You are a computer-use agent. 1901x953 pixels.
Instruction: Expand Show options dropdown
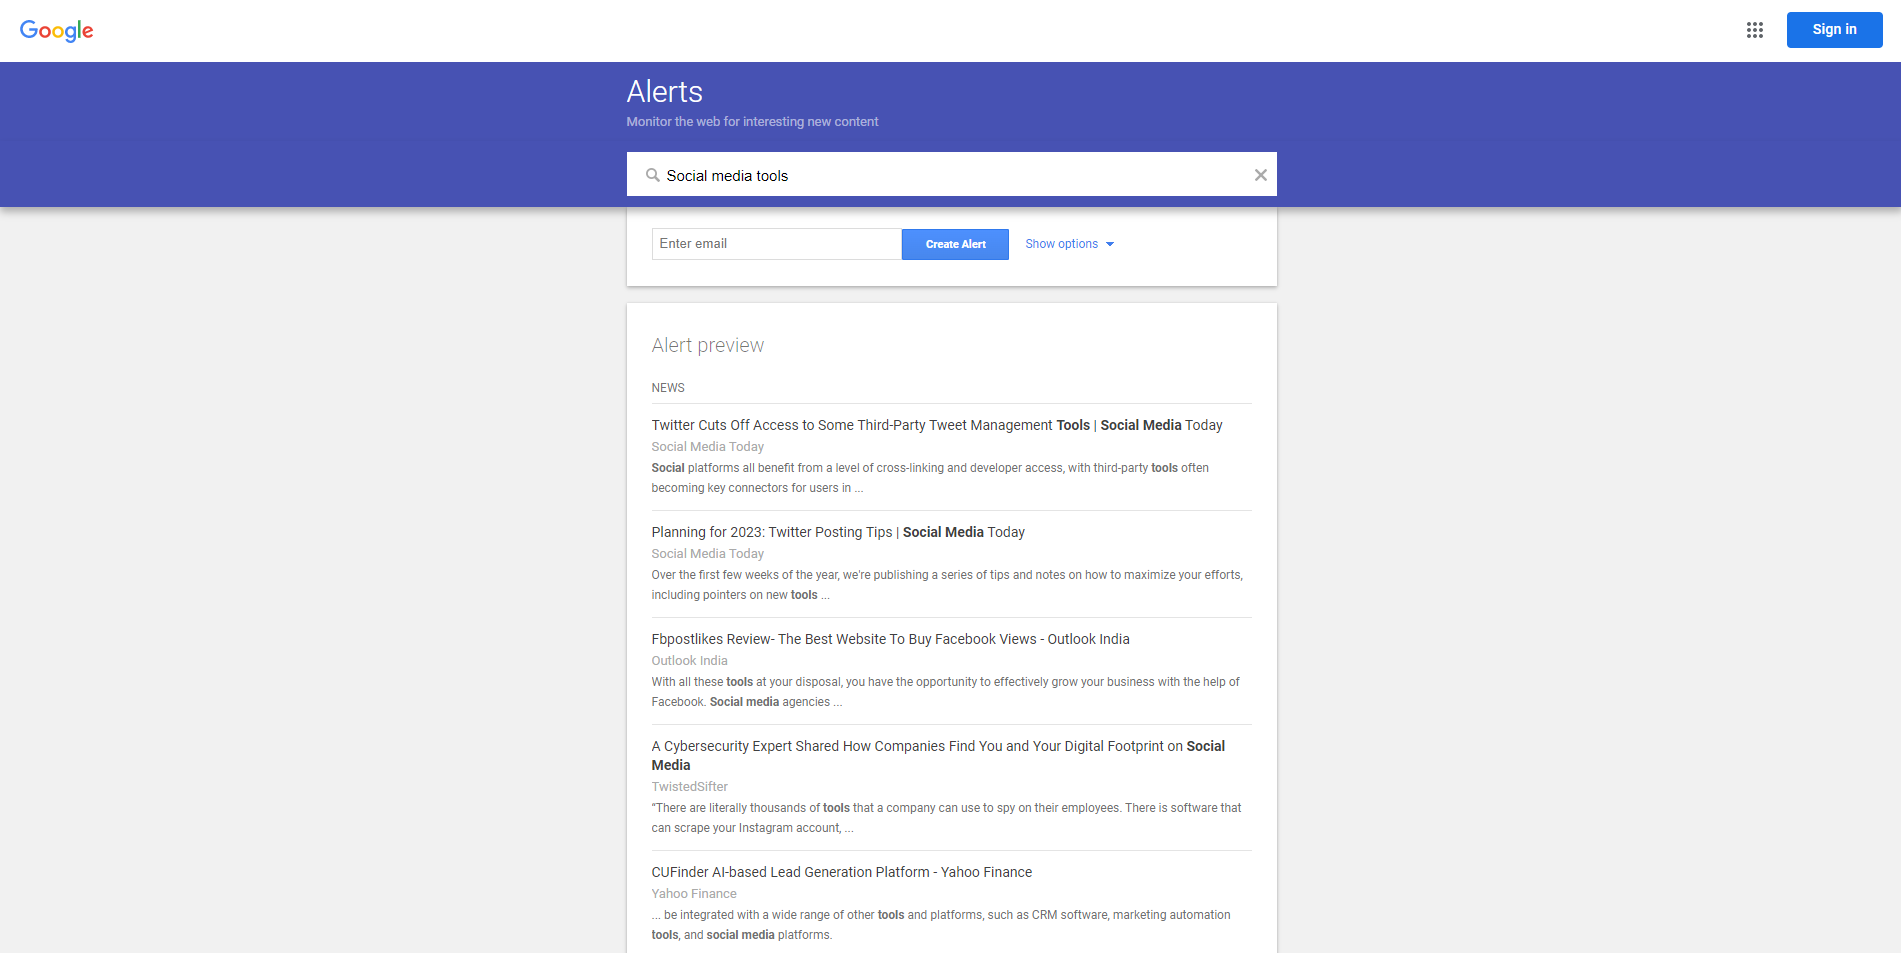(1069, 244)
